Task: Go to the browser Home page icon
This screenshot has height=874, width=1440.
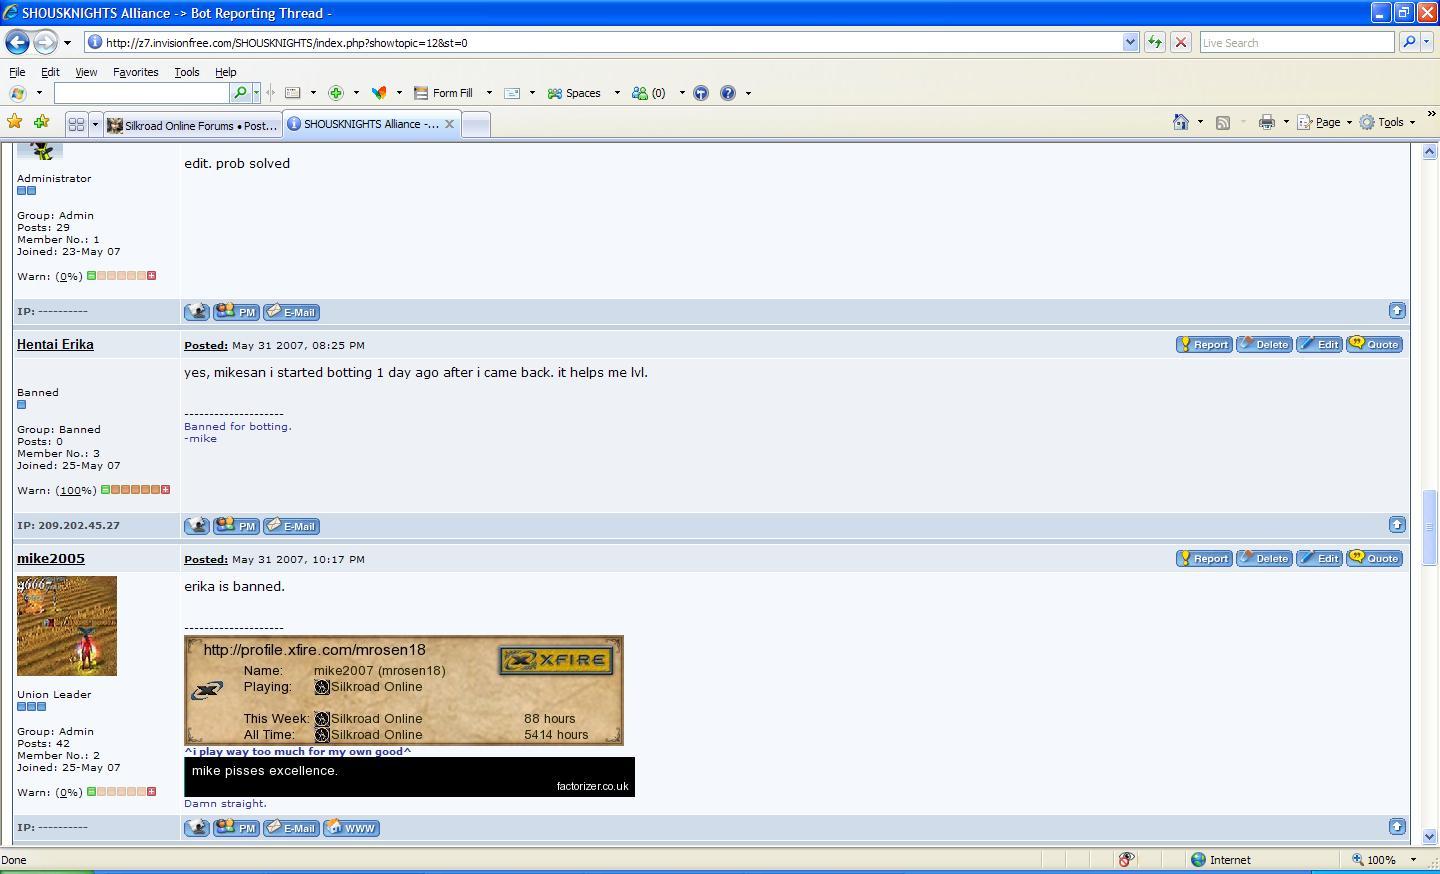Action: pyautogui.click(x=1181, y=122)
